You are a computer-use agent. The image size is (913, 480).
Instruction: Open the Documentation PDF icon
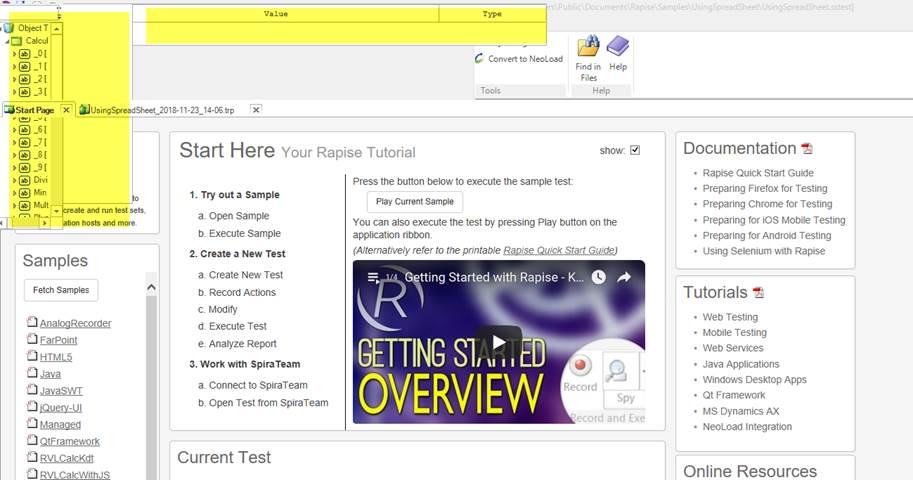pyautogui.click(x=807, y=150)
